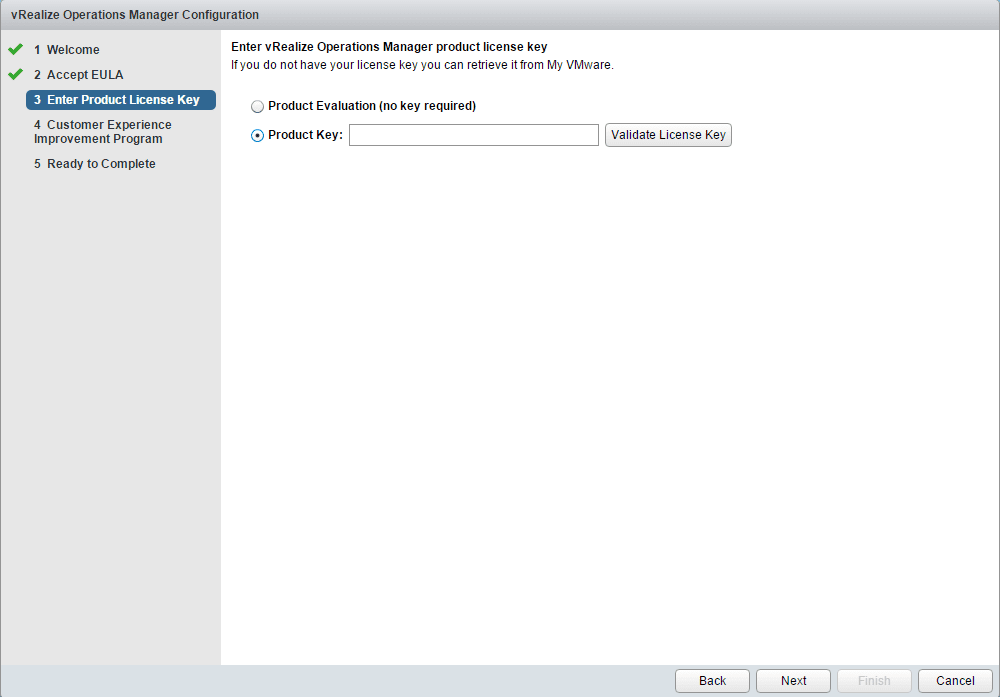The height and width of the screenshot is (697, 1000).
Task: Click Validate License Key button
Action: pyautogui.click(x=668, y=135)
